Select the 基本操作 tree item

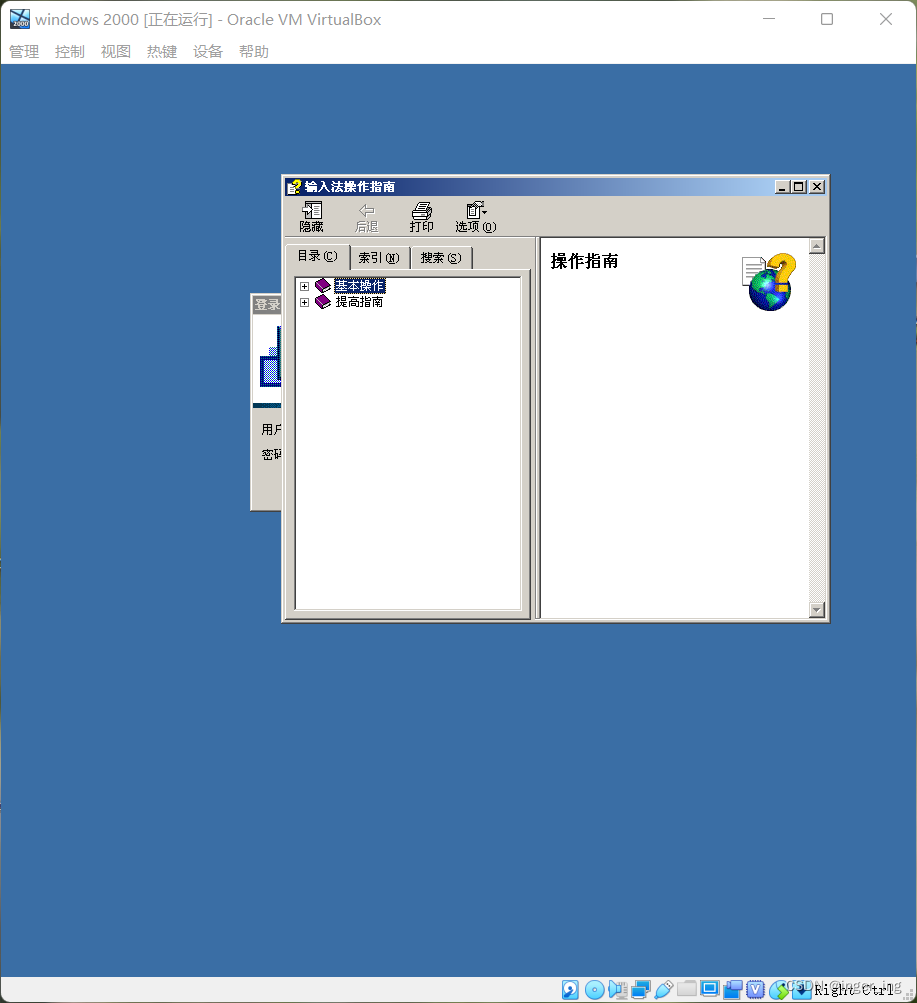359,286
